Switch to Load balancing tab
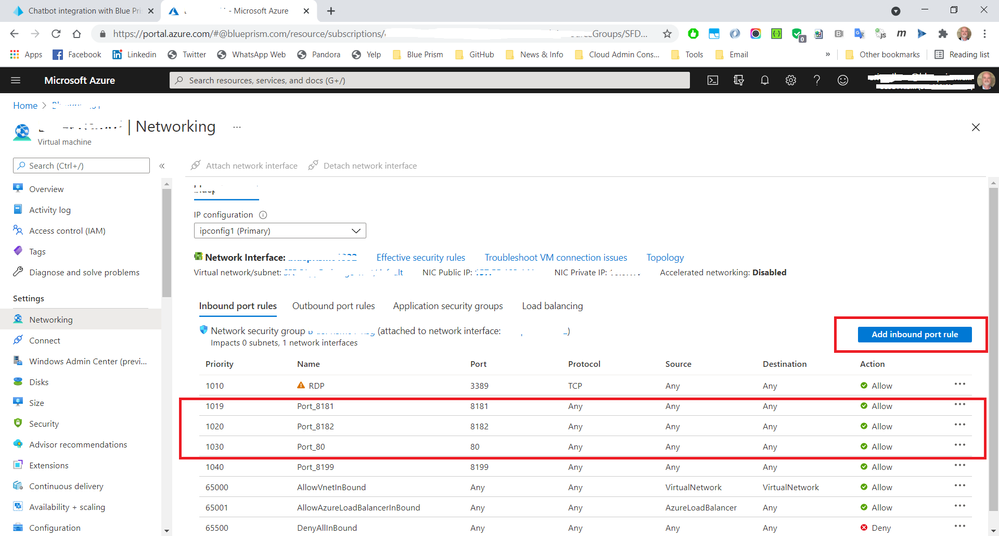Screen dimensions: 999x536 tap(552, 306)
